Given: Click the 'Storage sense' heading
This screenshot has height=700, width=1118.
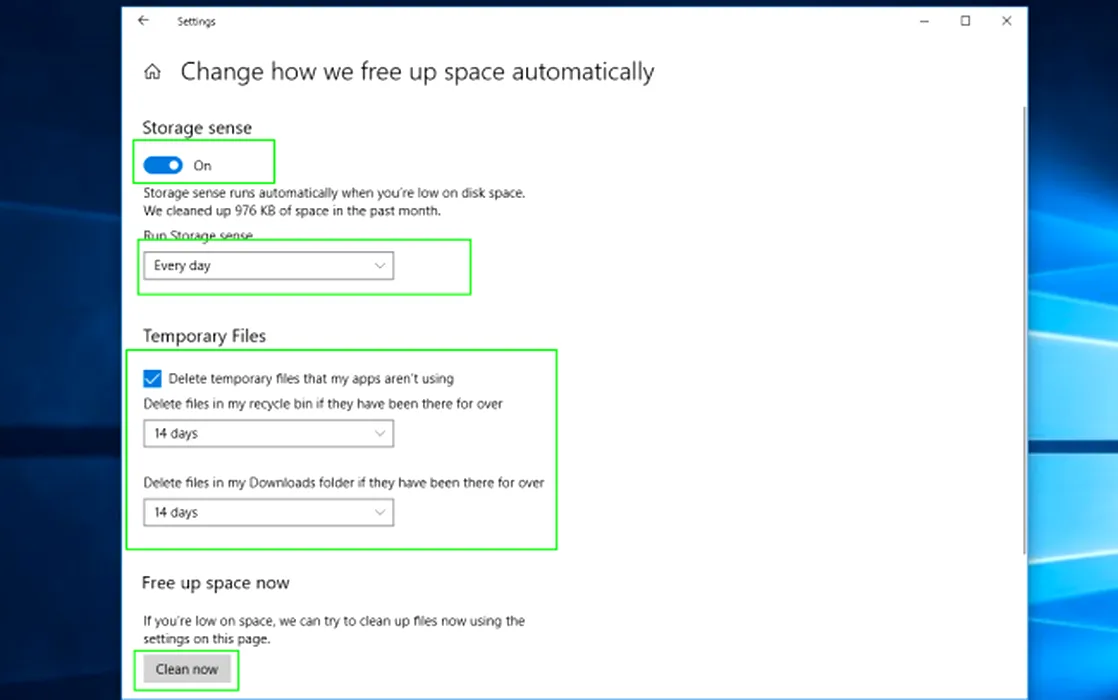Looking at the screenshot, I should pos(197,128).
